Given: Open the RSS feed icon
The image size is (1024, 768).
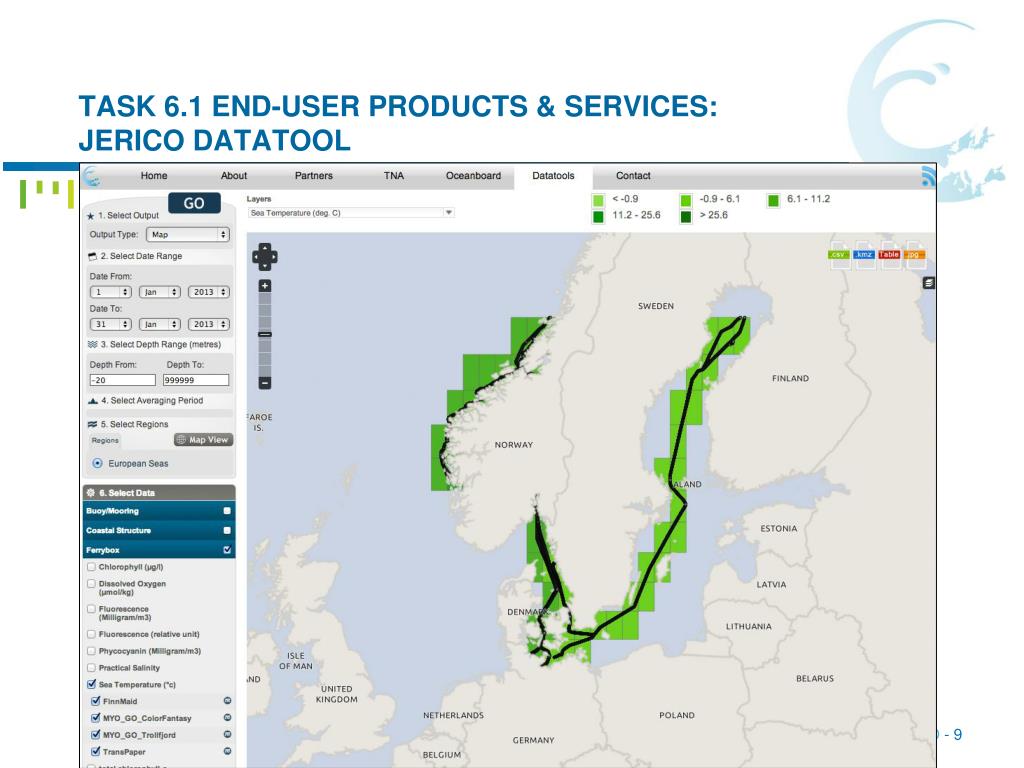Looking at the screenshot, I should [928, 176].
